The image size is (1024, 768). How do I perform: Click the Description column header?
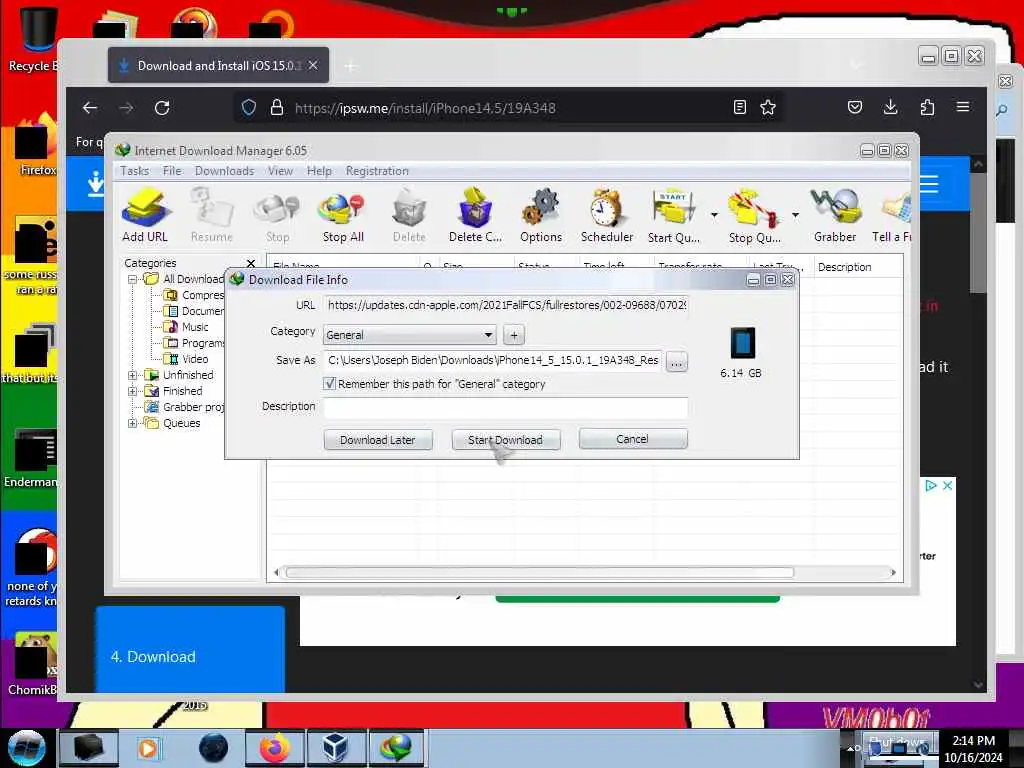844,267
